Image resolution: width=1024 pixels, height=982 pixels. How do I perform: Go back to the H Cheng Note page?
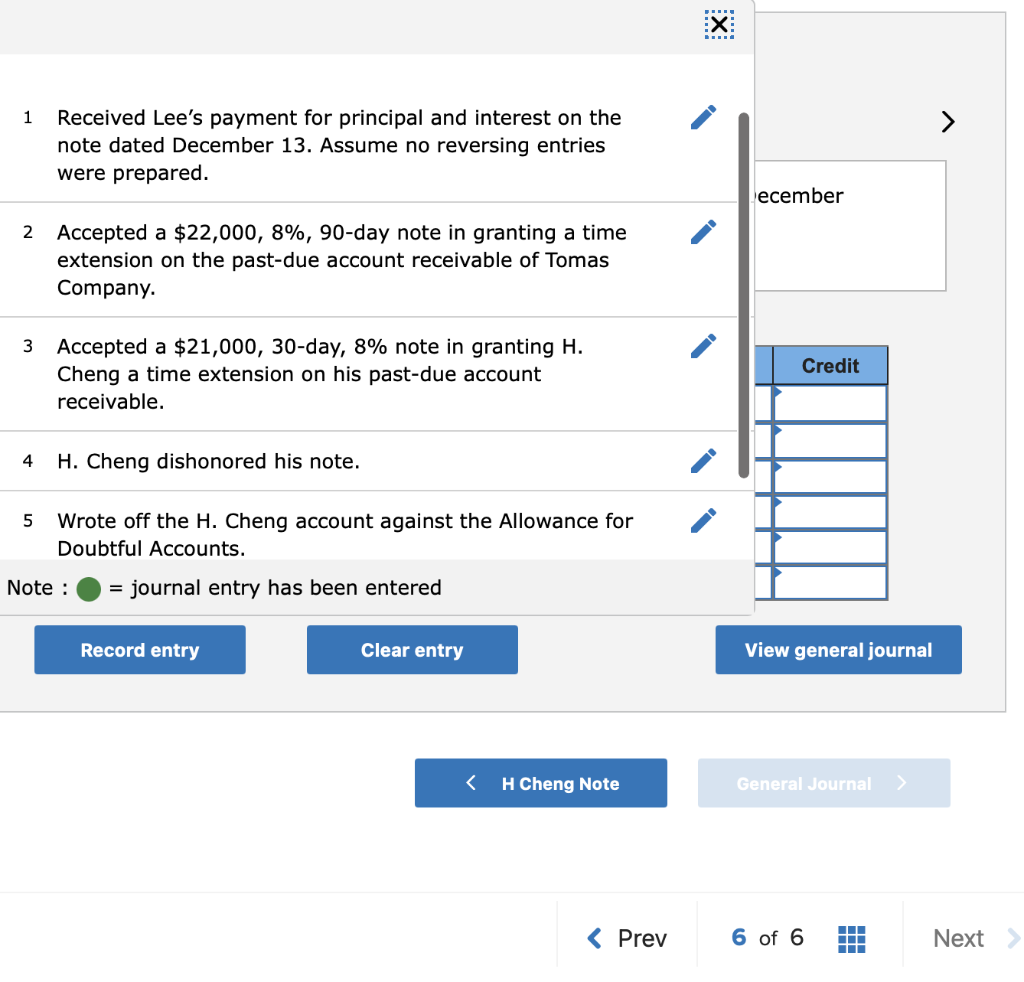(540, 783)
